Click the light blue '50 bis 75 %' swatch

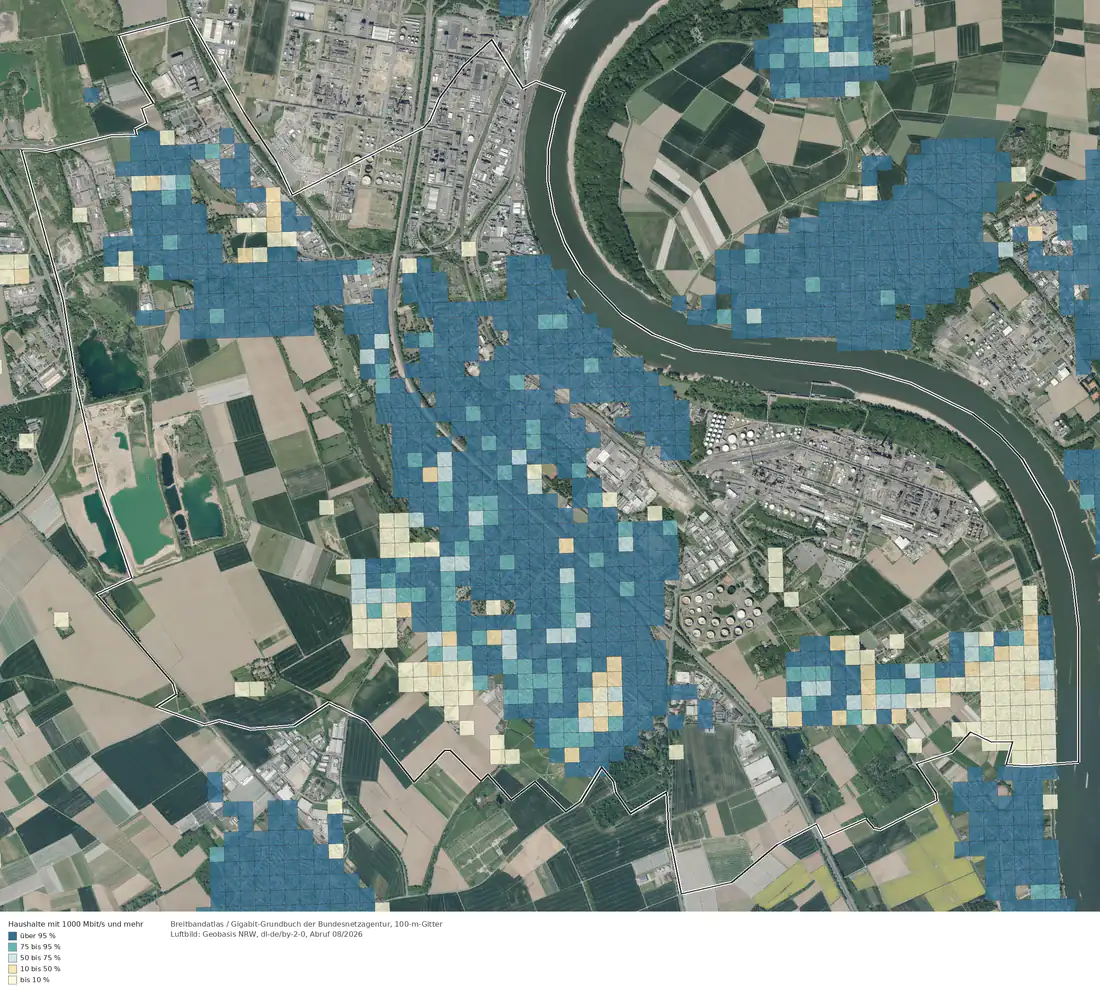(12, 958)
